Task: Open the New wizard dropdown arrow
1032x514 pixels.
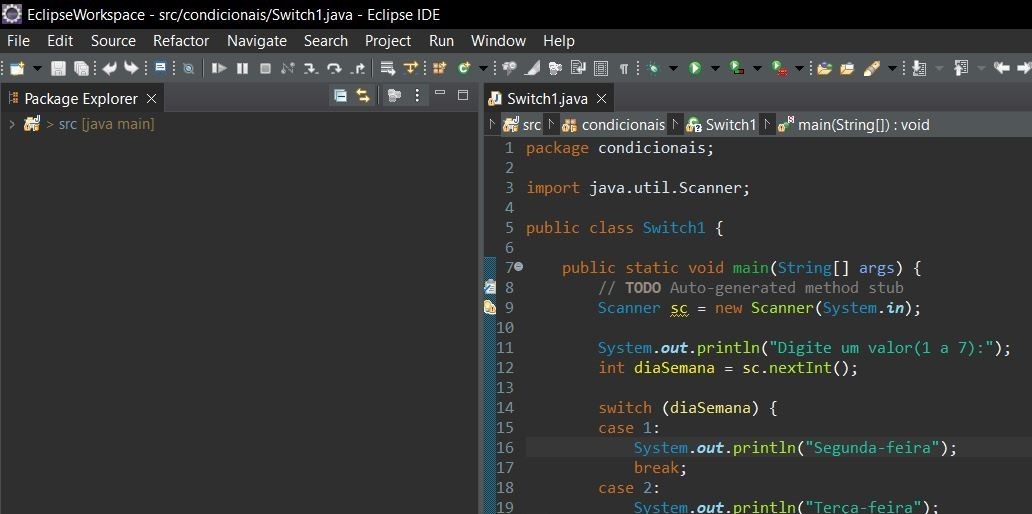Action: coord(37,68)
